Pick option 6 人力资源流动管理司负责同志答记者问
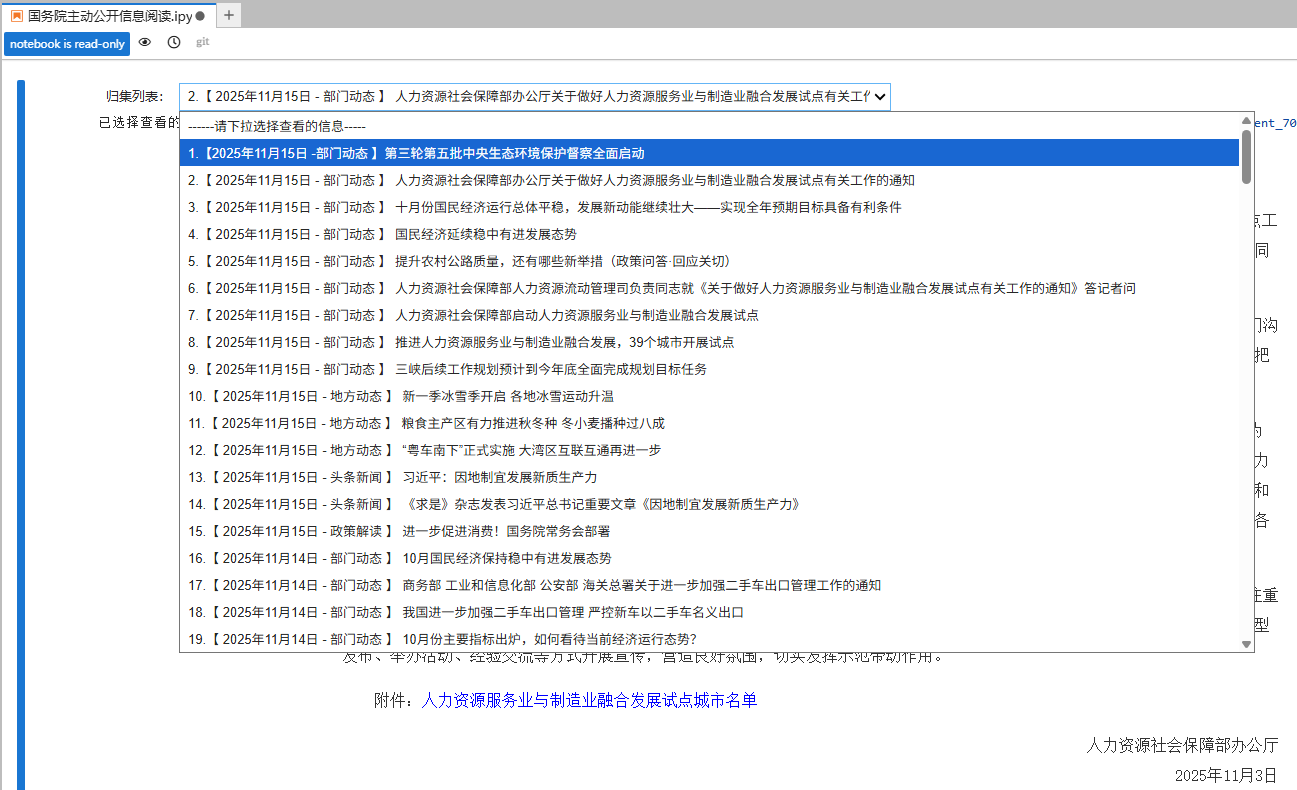Viewport: 1297px width, 790px height. (x=709, y=288)
